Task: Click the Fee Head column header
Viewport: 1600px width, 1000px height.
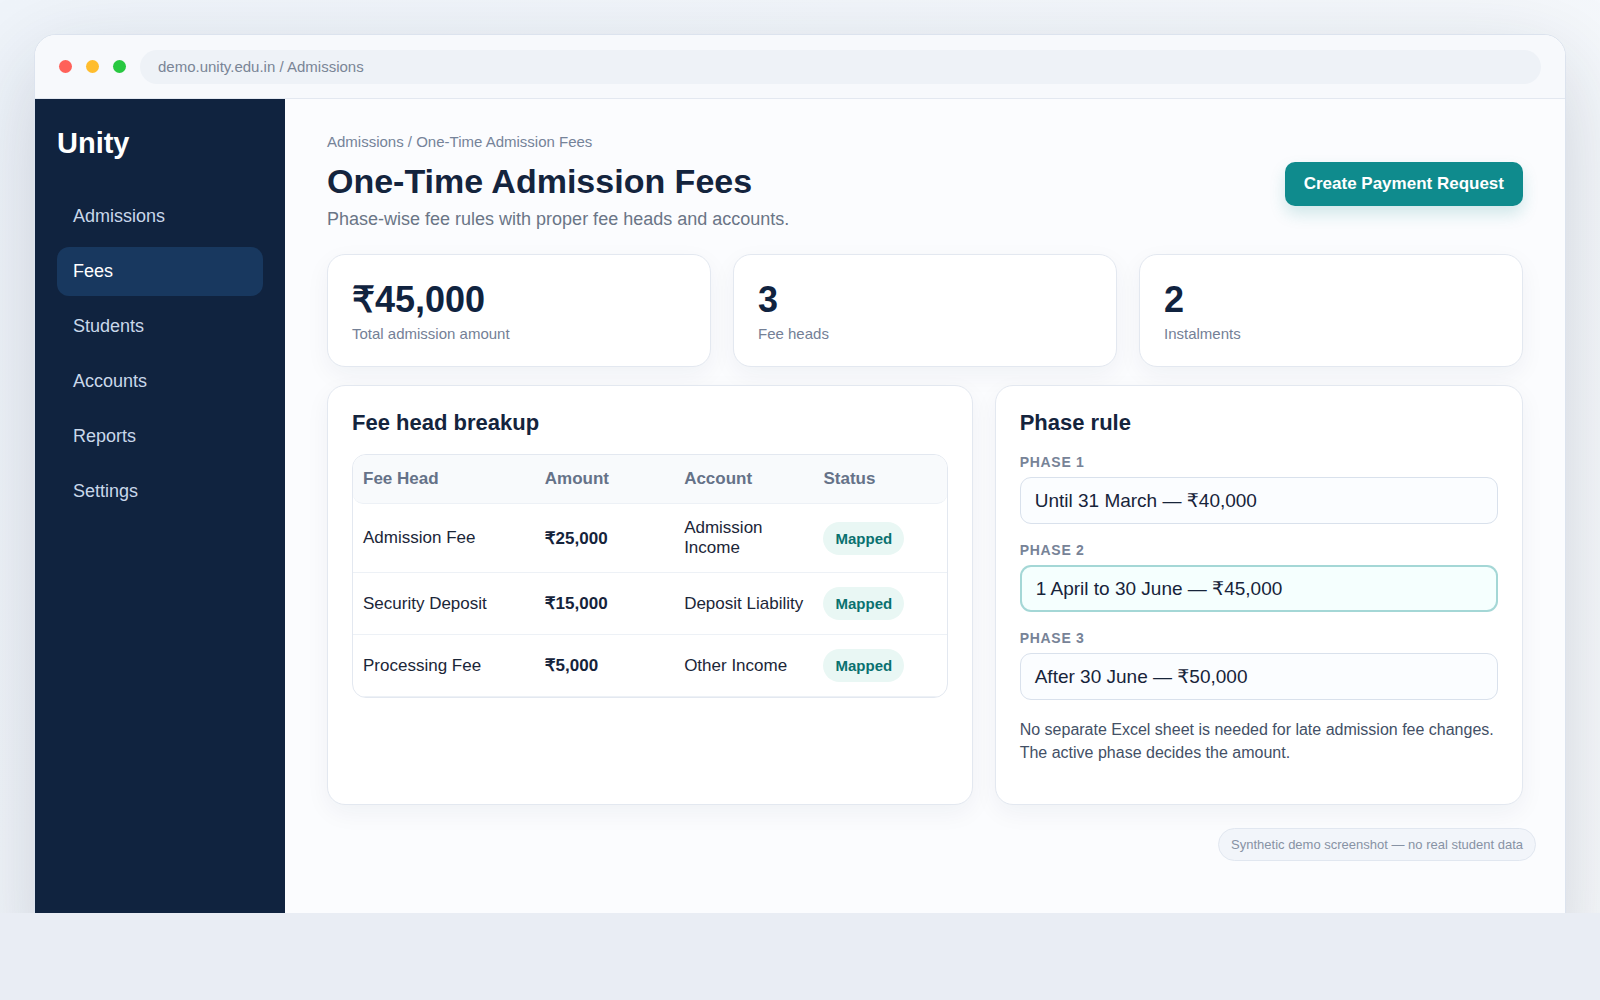Action: [400, 479]
